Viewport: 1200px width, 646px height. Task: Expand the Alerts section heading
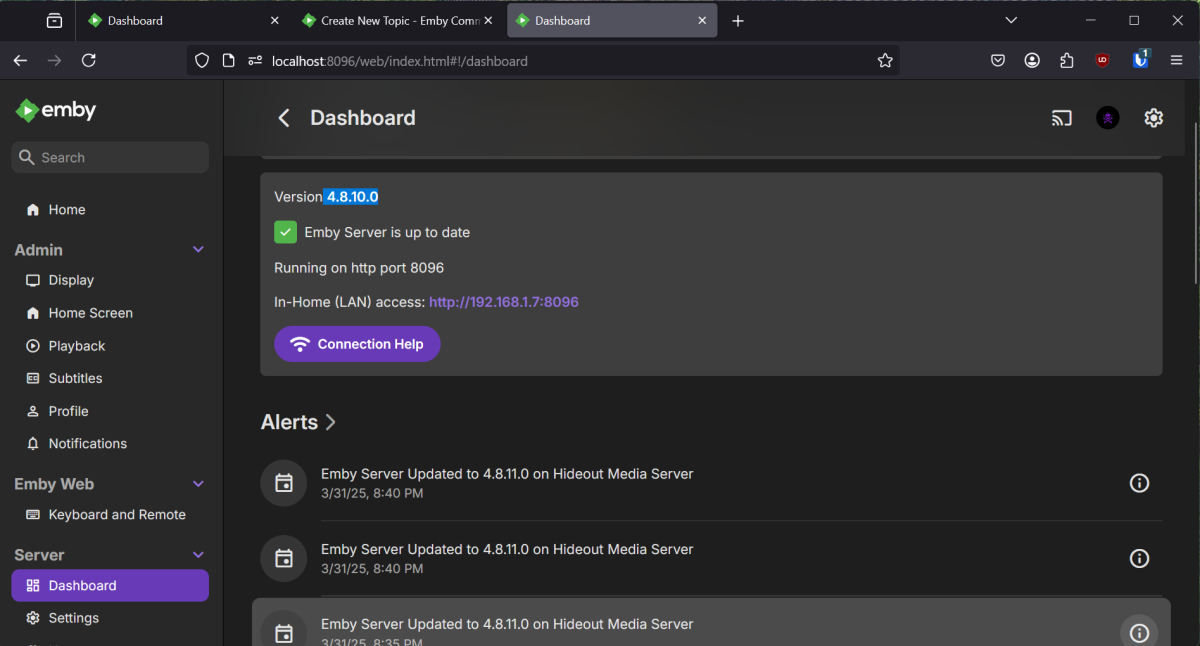(298, 422)
